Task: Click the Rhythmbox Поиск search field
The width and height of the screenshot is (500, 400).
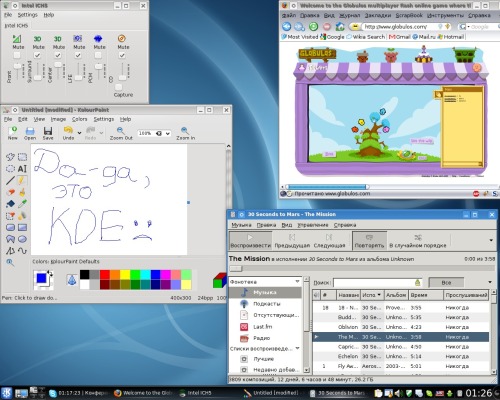Action: 377,283
